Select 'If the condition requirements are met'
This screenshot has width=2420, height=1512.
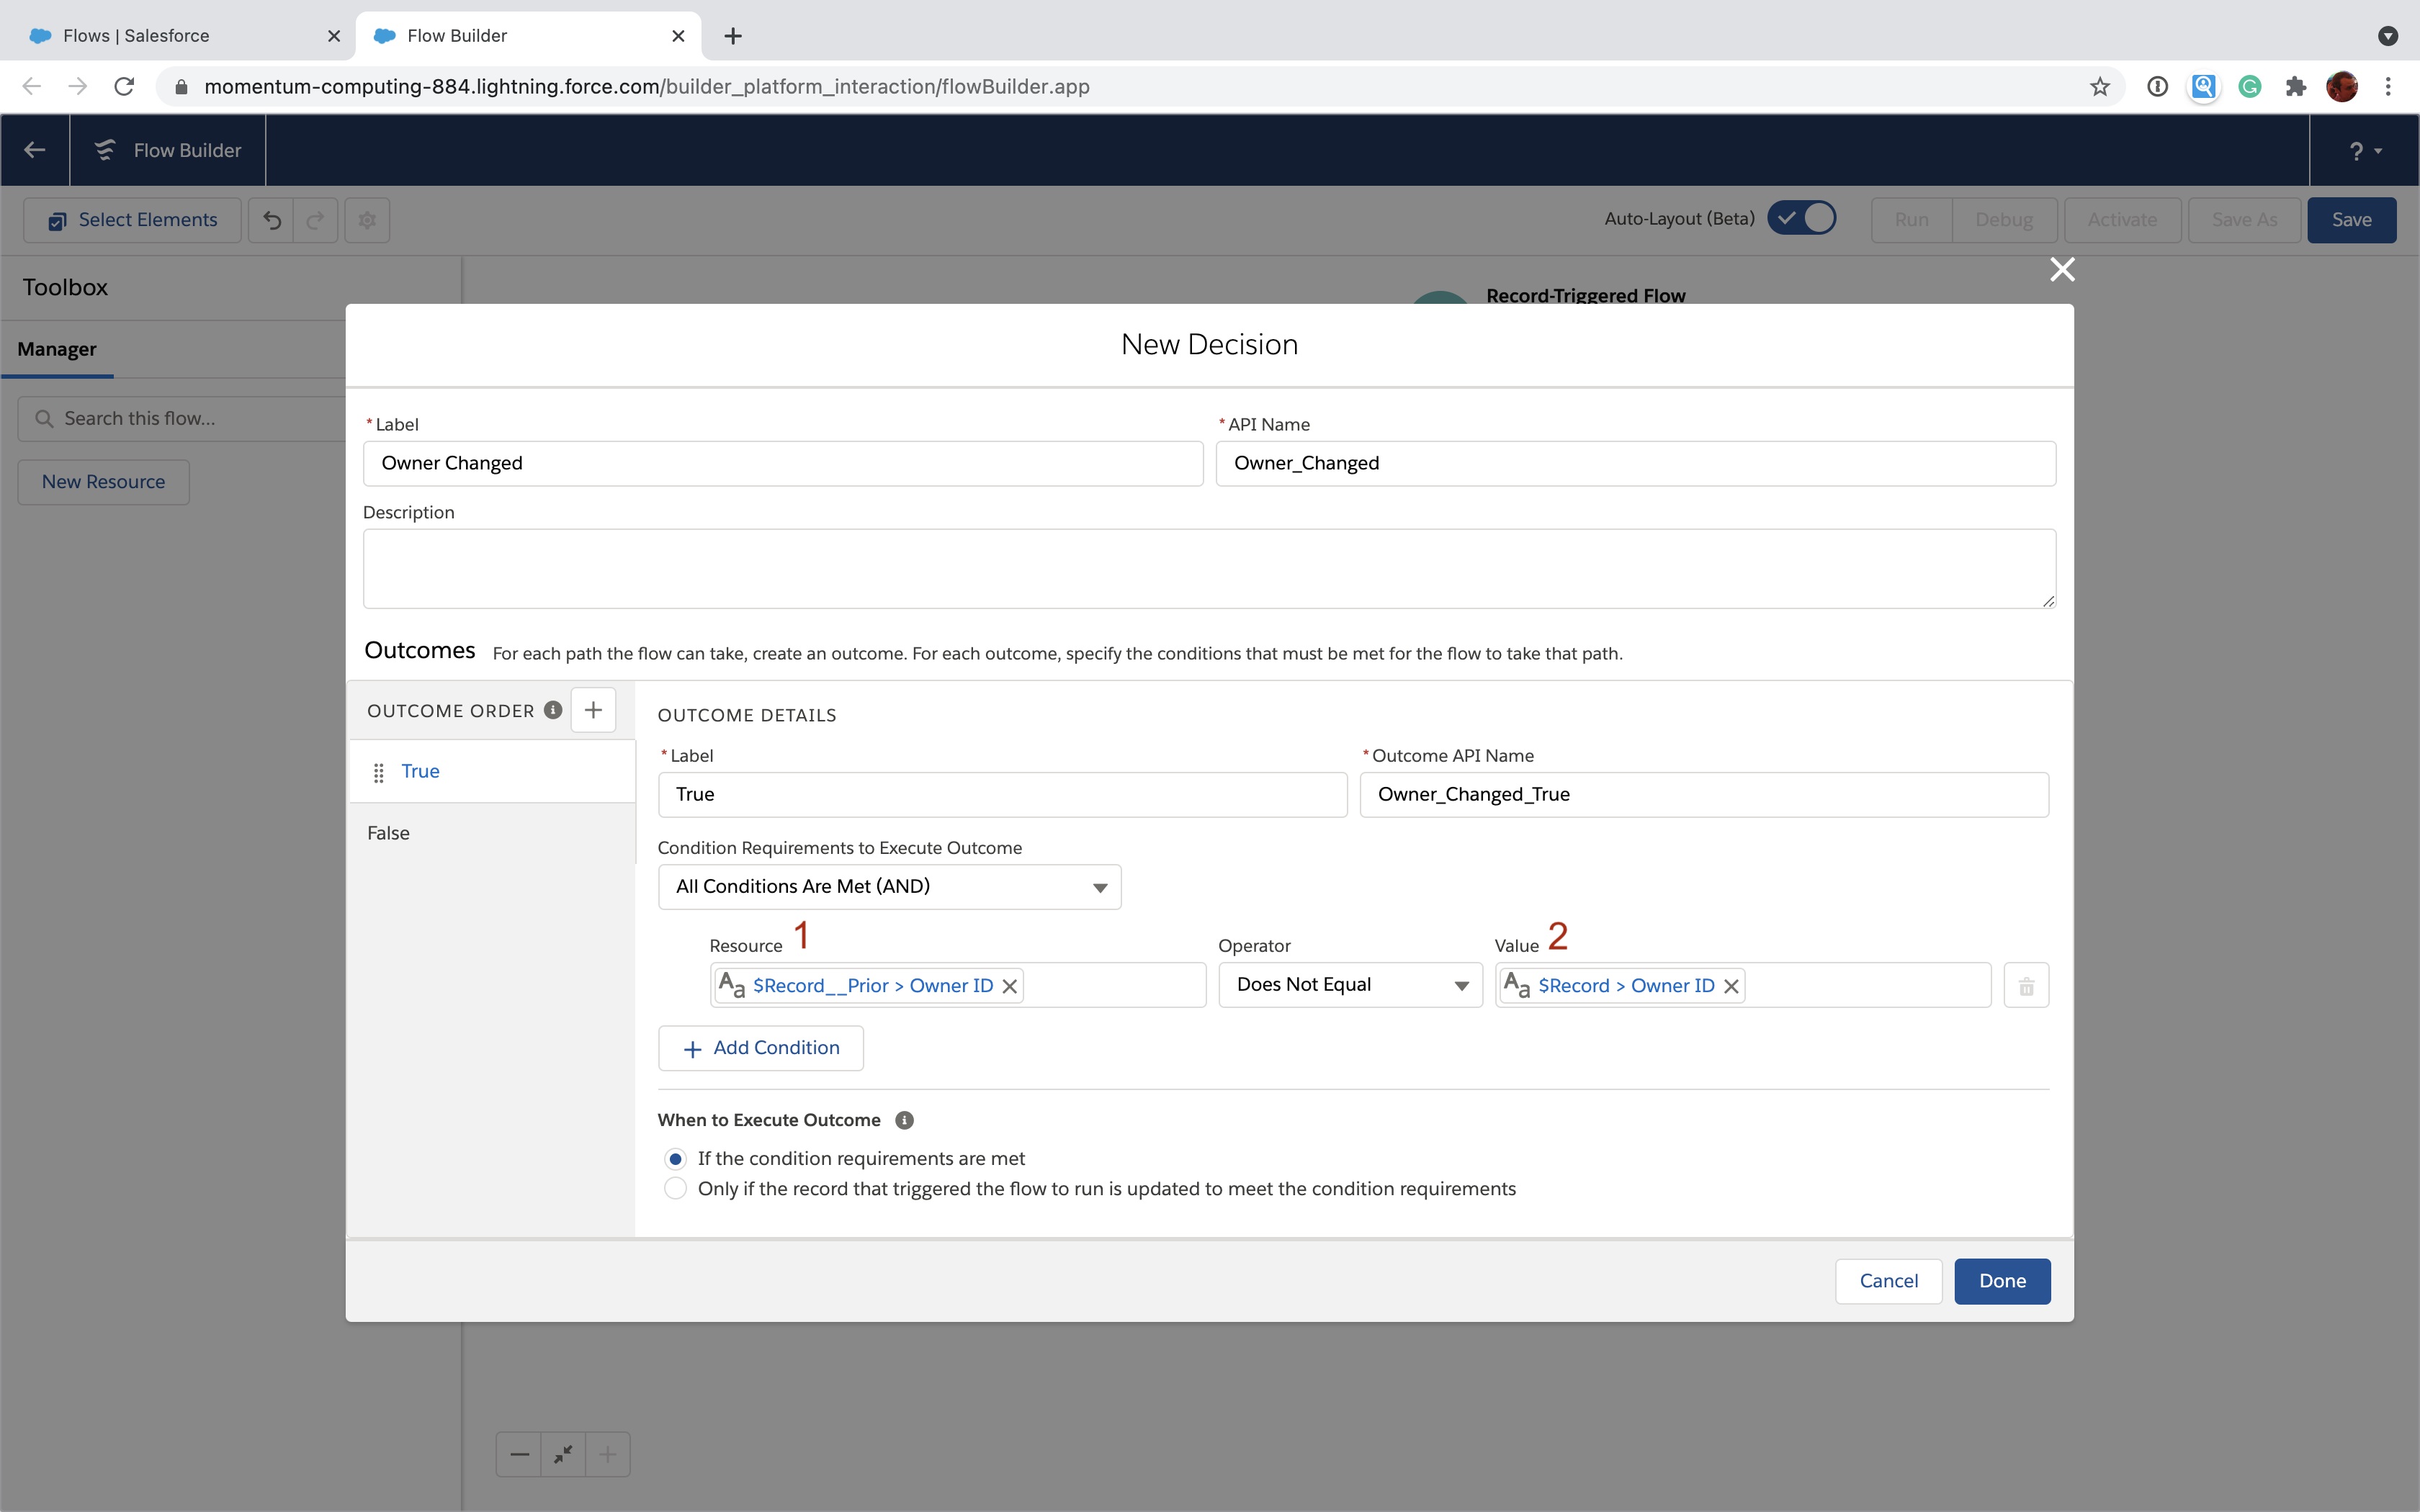pos(676,1158)
